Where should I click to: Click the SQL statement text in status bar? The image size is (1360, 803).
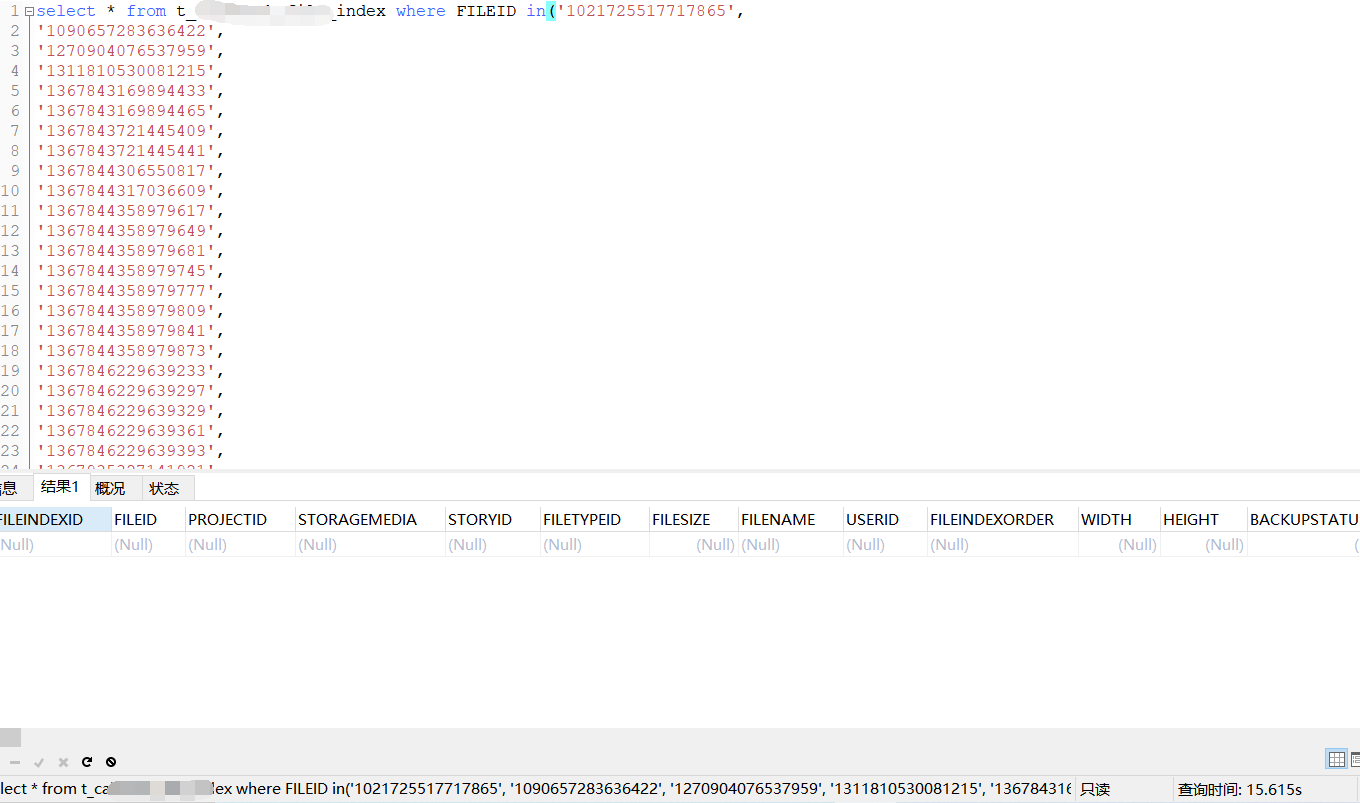click(x=536, y=789)
